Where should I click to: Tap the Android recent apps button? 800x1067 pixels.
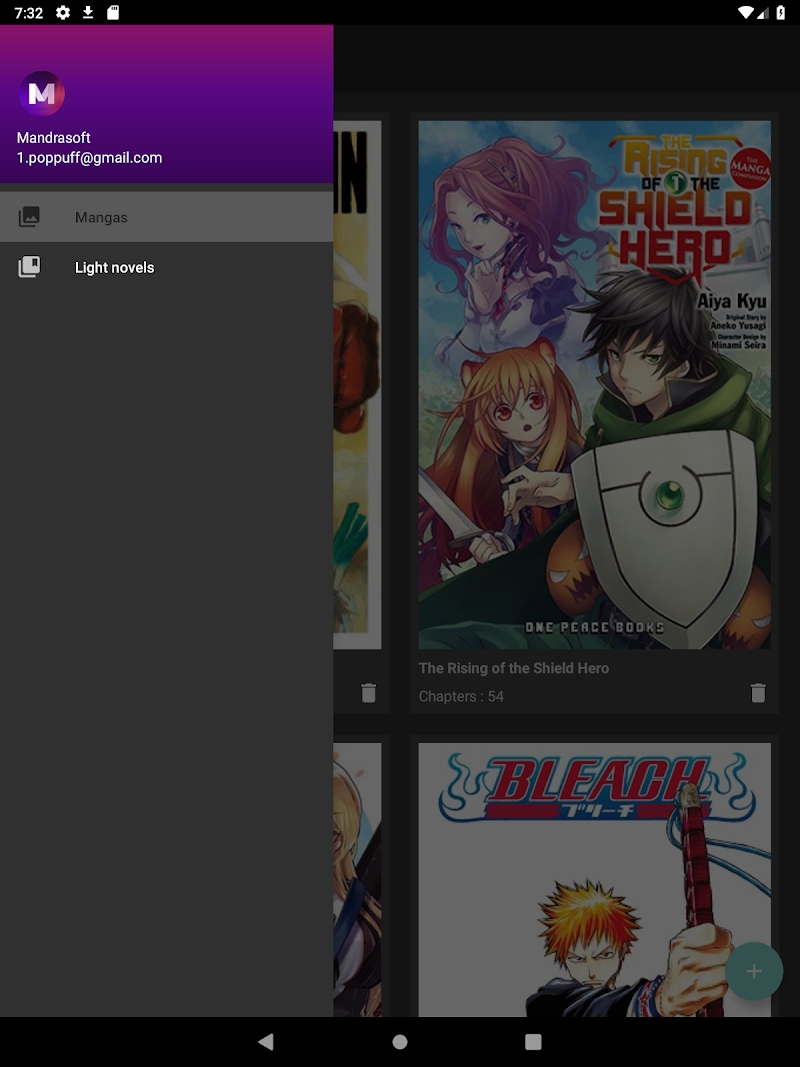coord(533,1042)
